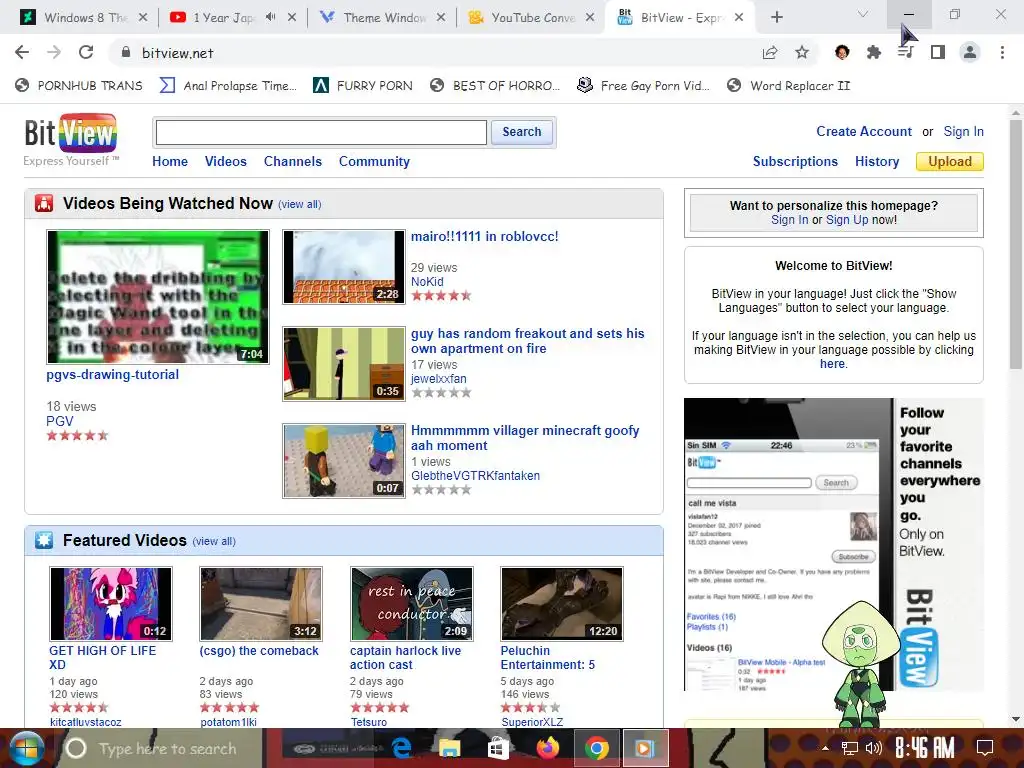Switch to Chrome in the taskbar
The image size is (1024, 768).
tap(596, 748)
